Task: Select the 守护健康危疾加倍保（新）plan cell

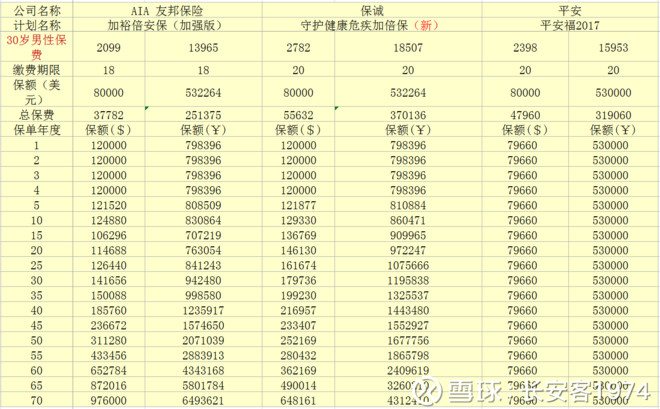Action: click(x=372, y=25)
